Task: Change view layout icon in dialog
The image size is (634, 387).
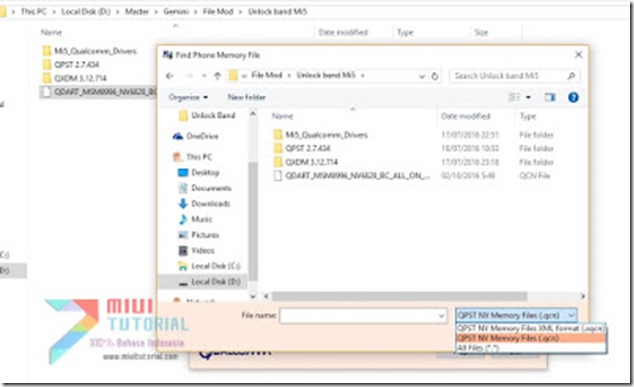Action: click(514, 97)
